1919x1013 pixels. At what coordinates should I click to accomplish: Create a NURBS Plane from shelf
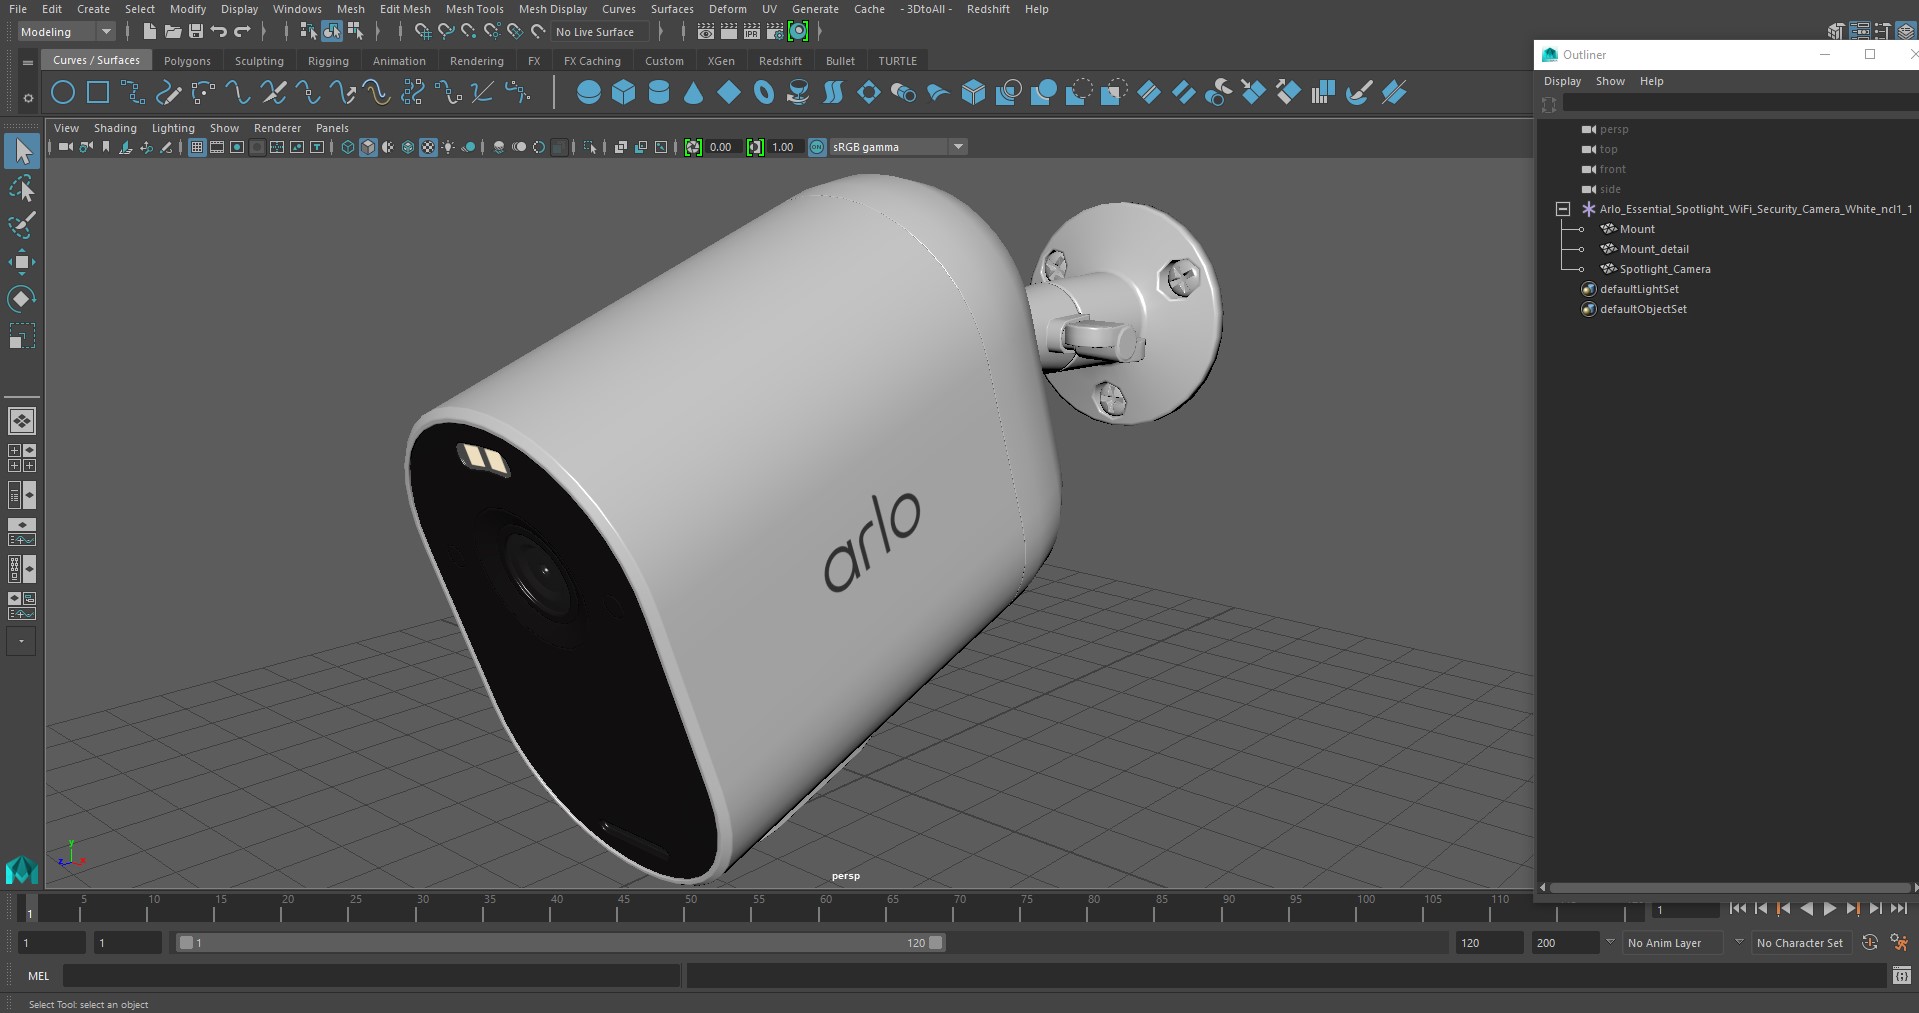coord(729,93)
